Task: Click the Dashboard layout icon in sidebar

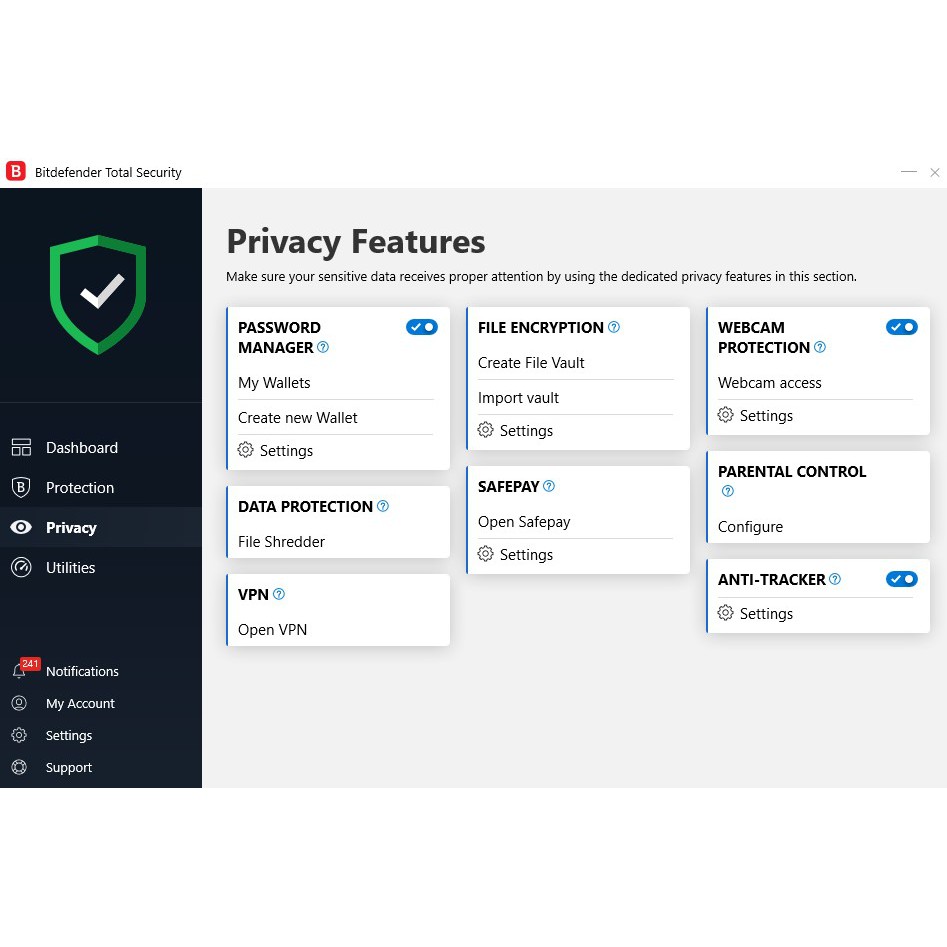Action: coord(21,448)
